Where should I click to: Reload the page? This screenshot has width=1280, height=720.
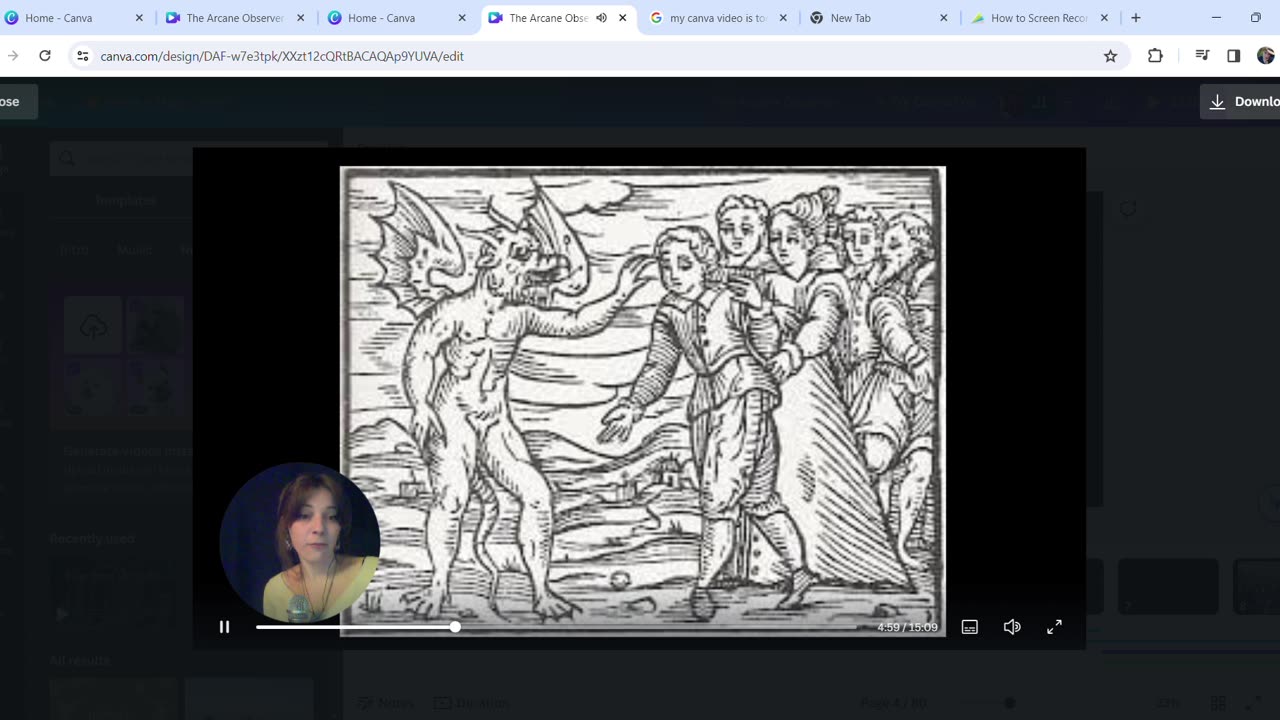point(45,56)
